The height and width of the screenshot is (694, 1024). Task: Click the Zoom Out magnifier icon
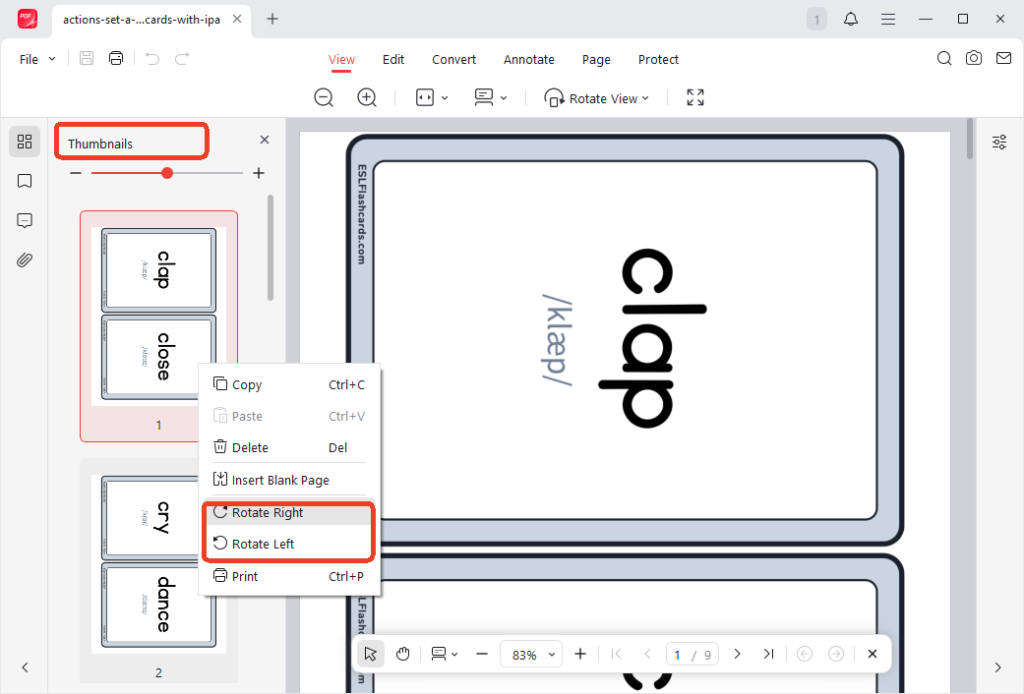[x=324, y=98]
